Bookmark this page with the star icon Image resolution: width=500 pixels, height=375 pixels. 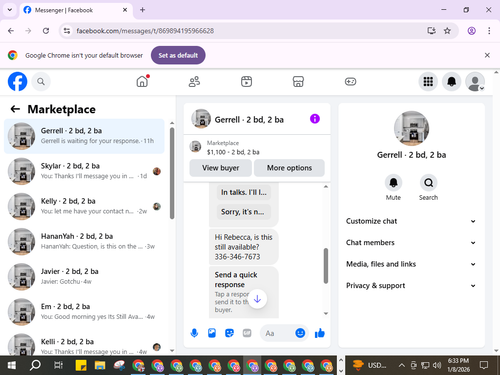447,31
